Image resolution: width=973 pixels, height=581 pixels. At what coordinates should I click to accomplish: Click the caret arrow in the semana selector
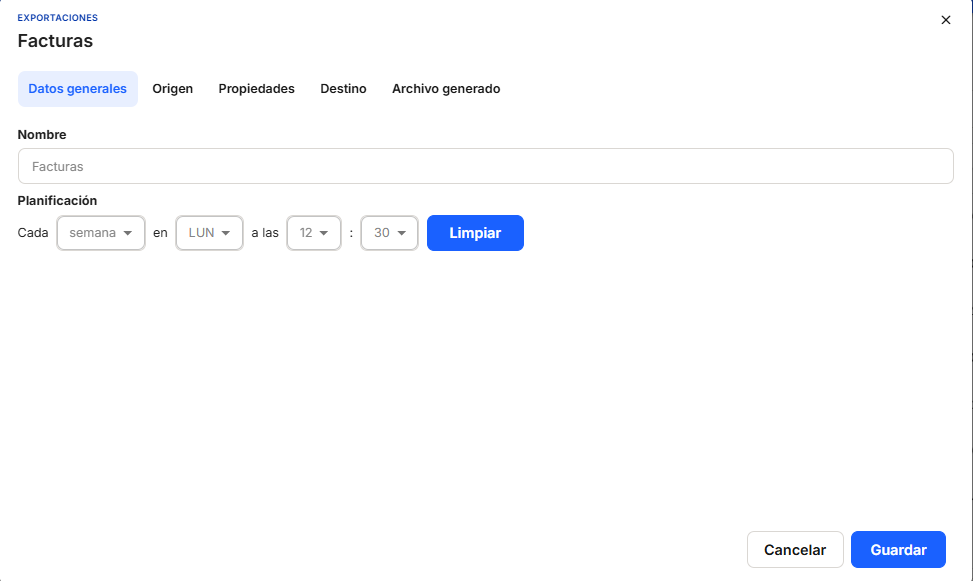[x=127, y=233]
